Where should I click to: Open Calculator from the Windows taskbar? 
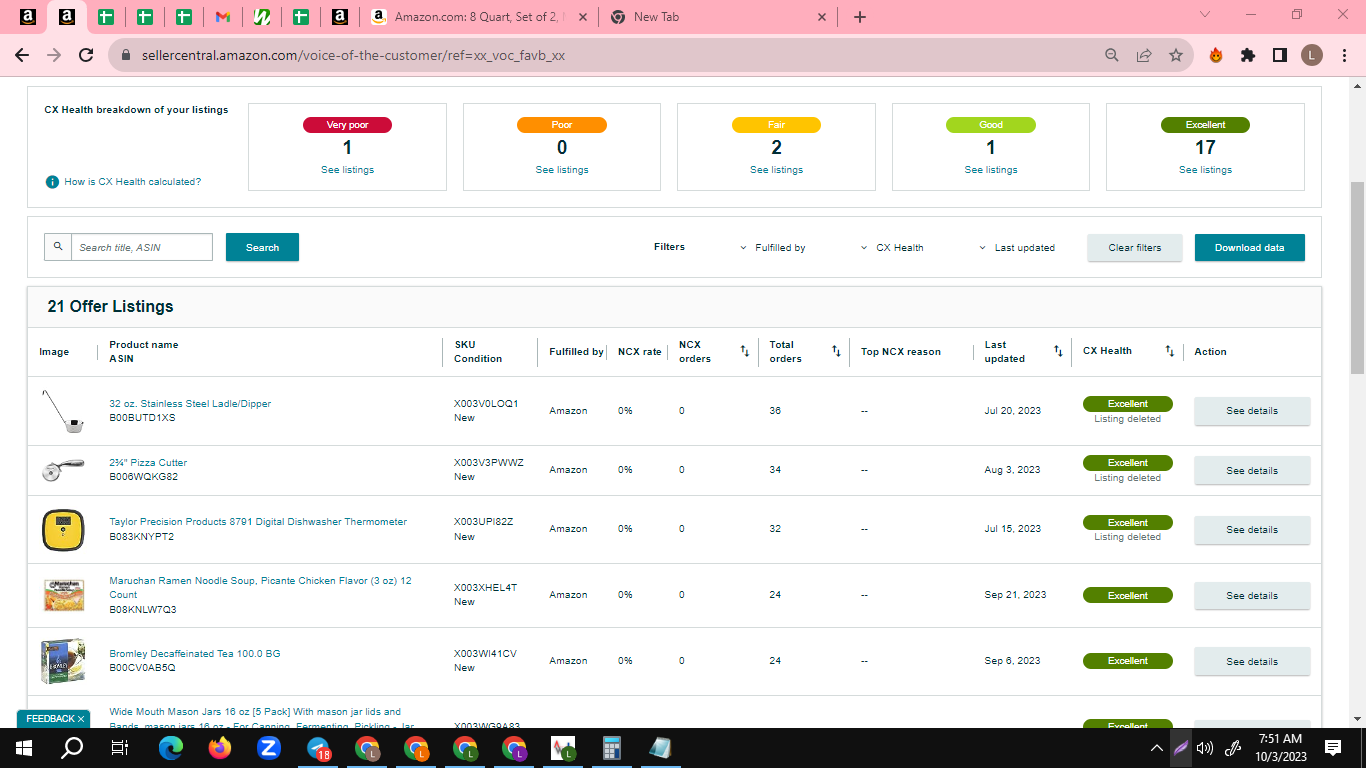point(613,748)
